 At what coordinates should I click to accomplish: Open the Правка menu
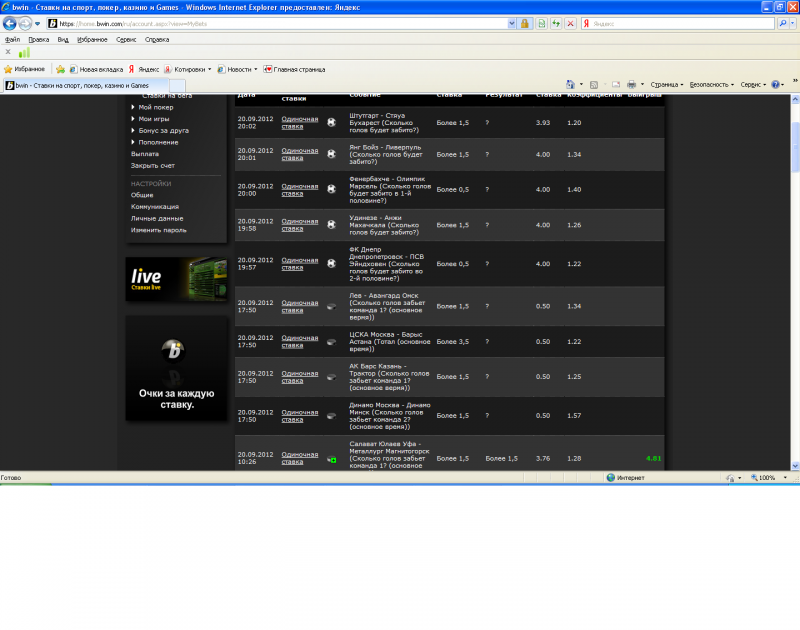39,39
